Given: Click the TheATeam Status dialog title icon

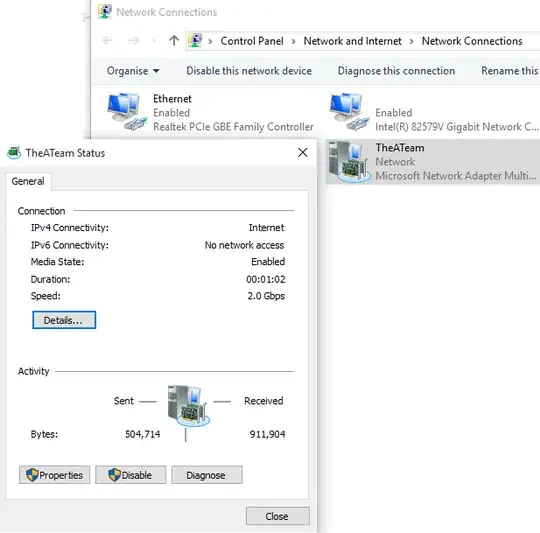Looking at the screenshot, I should click(x=14, y=153).
